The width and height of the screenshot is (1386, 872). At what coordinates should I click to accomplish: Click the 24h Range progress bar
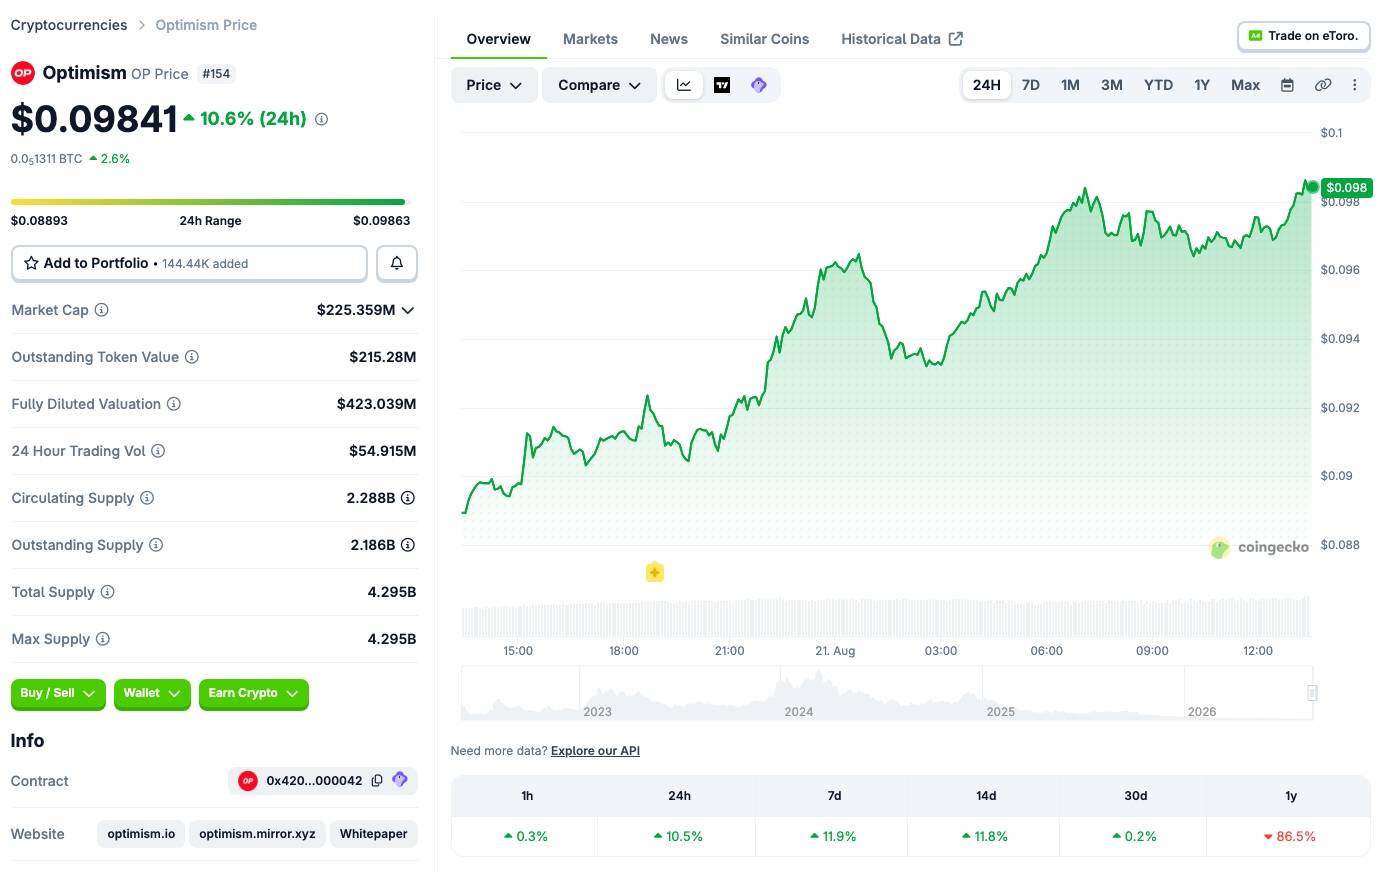(210, 202)
